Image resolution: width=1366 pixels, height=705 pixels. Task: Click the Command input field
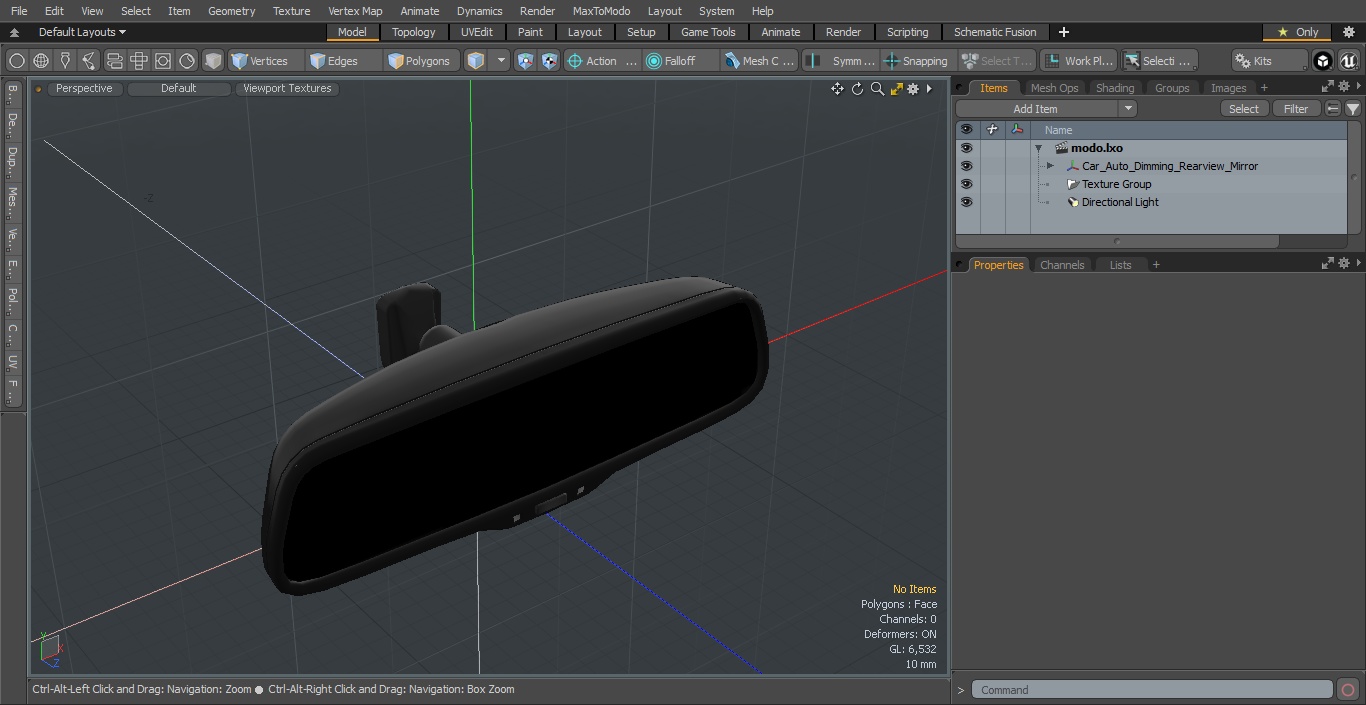1152,690
